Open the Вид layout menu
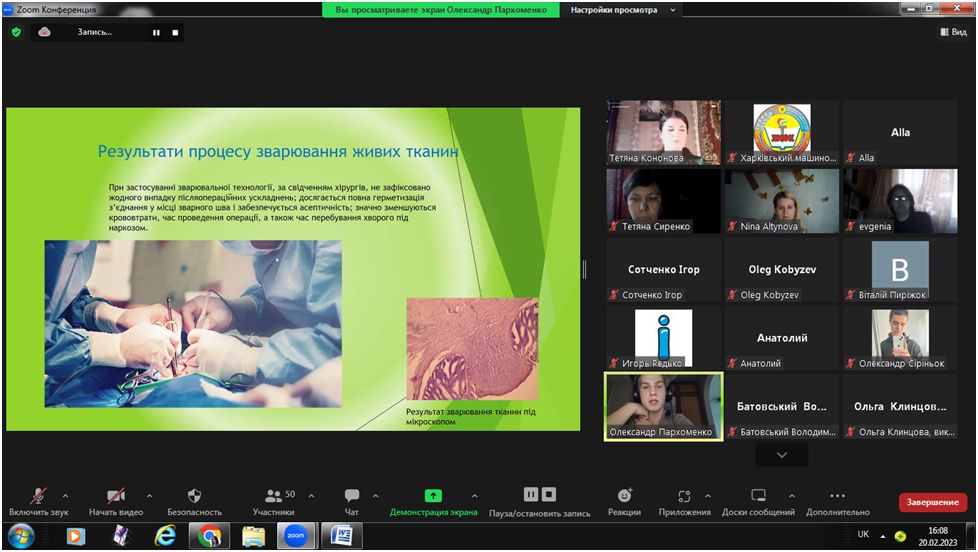Screen dimensions: 978x552 tap(954, 32)
